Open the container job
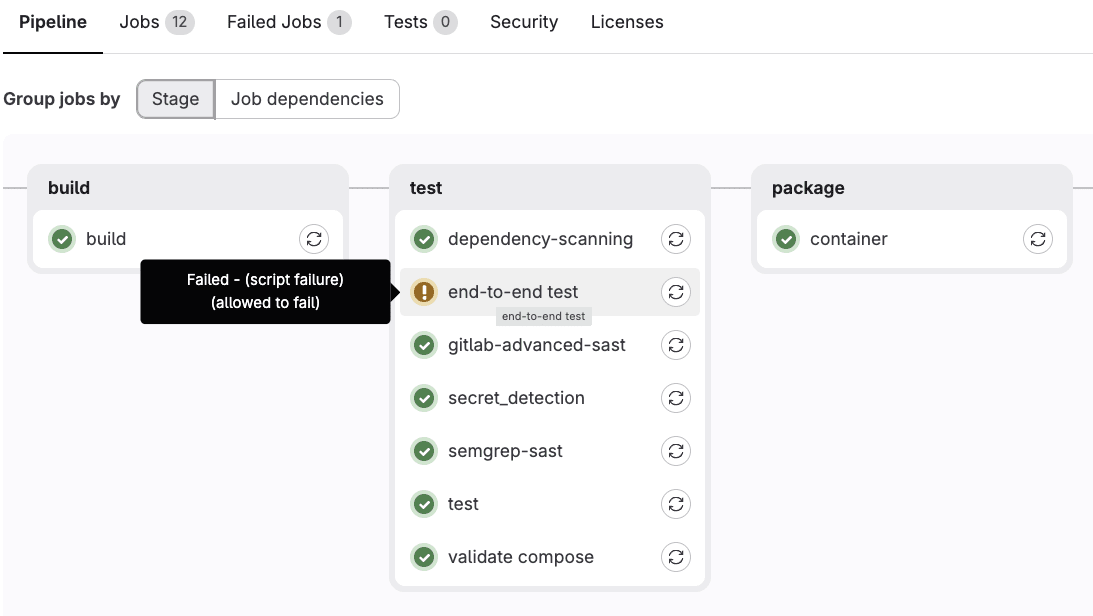 (x=848, y=239)
